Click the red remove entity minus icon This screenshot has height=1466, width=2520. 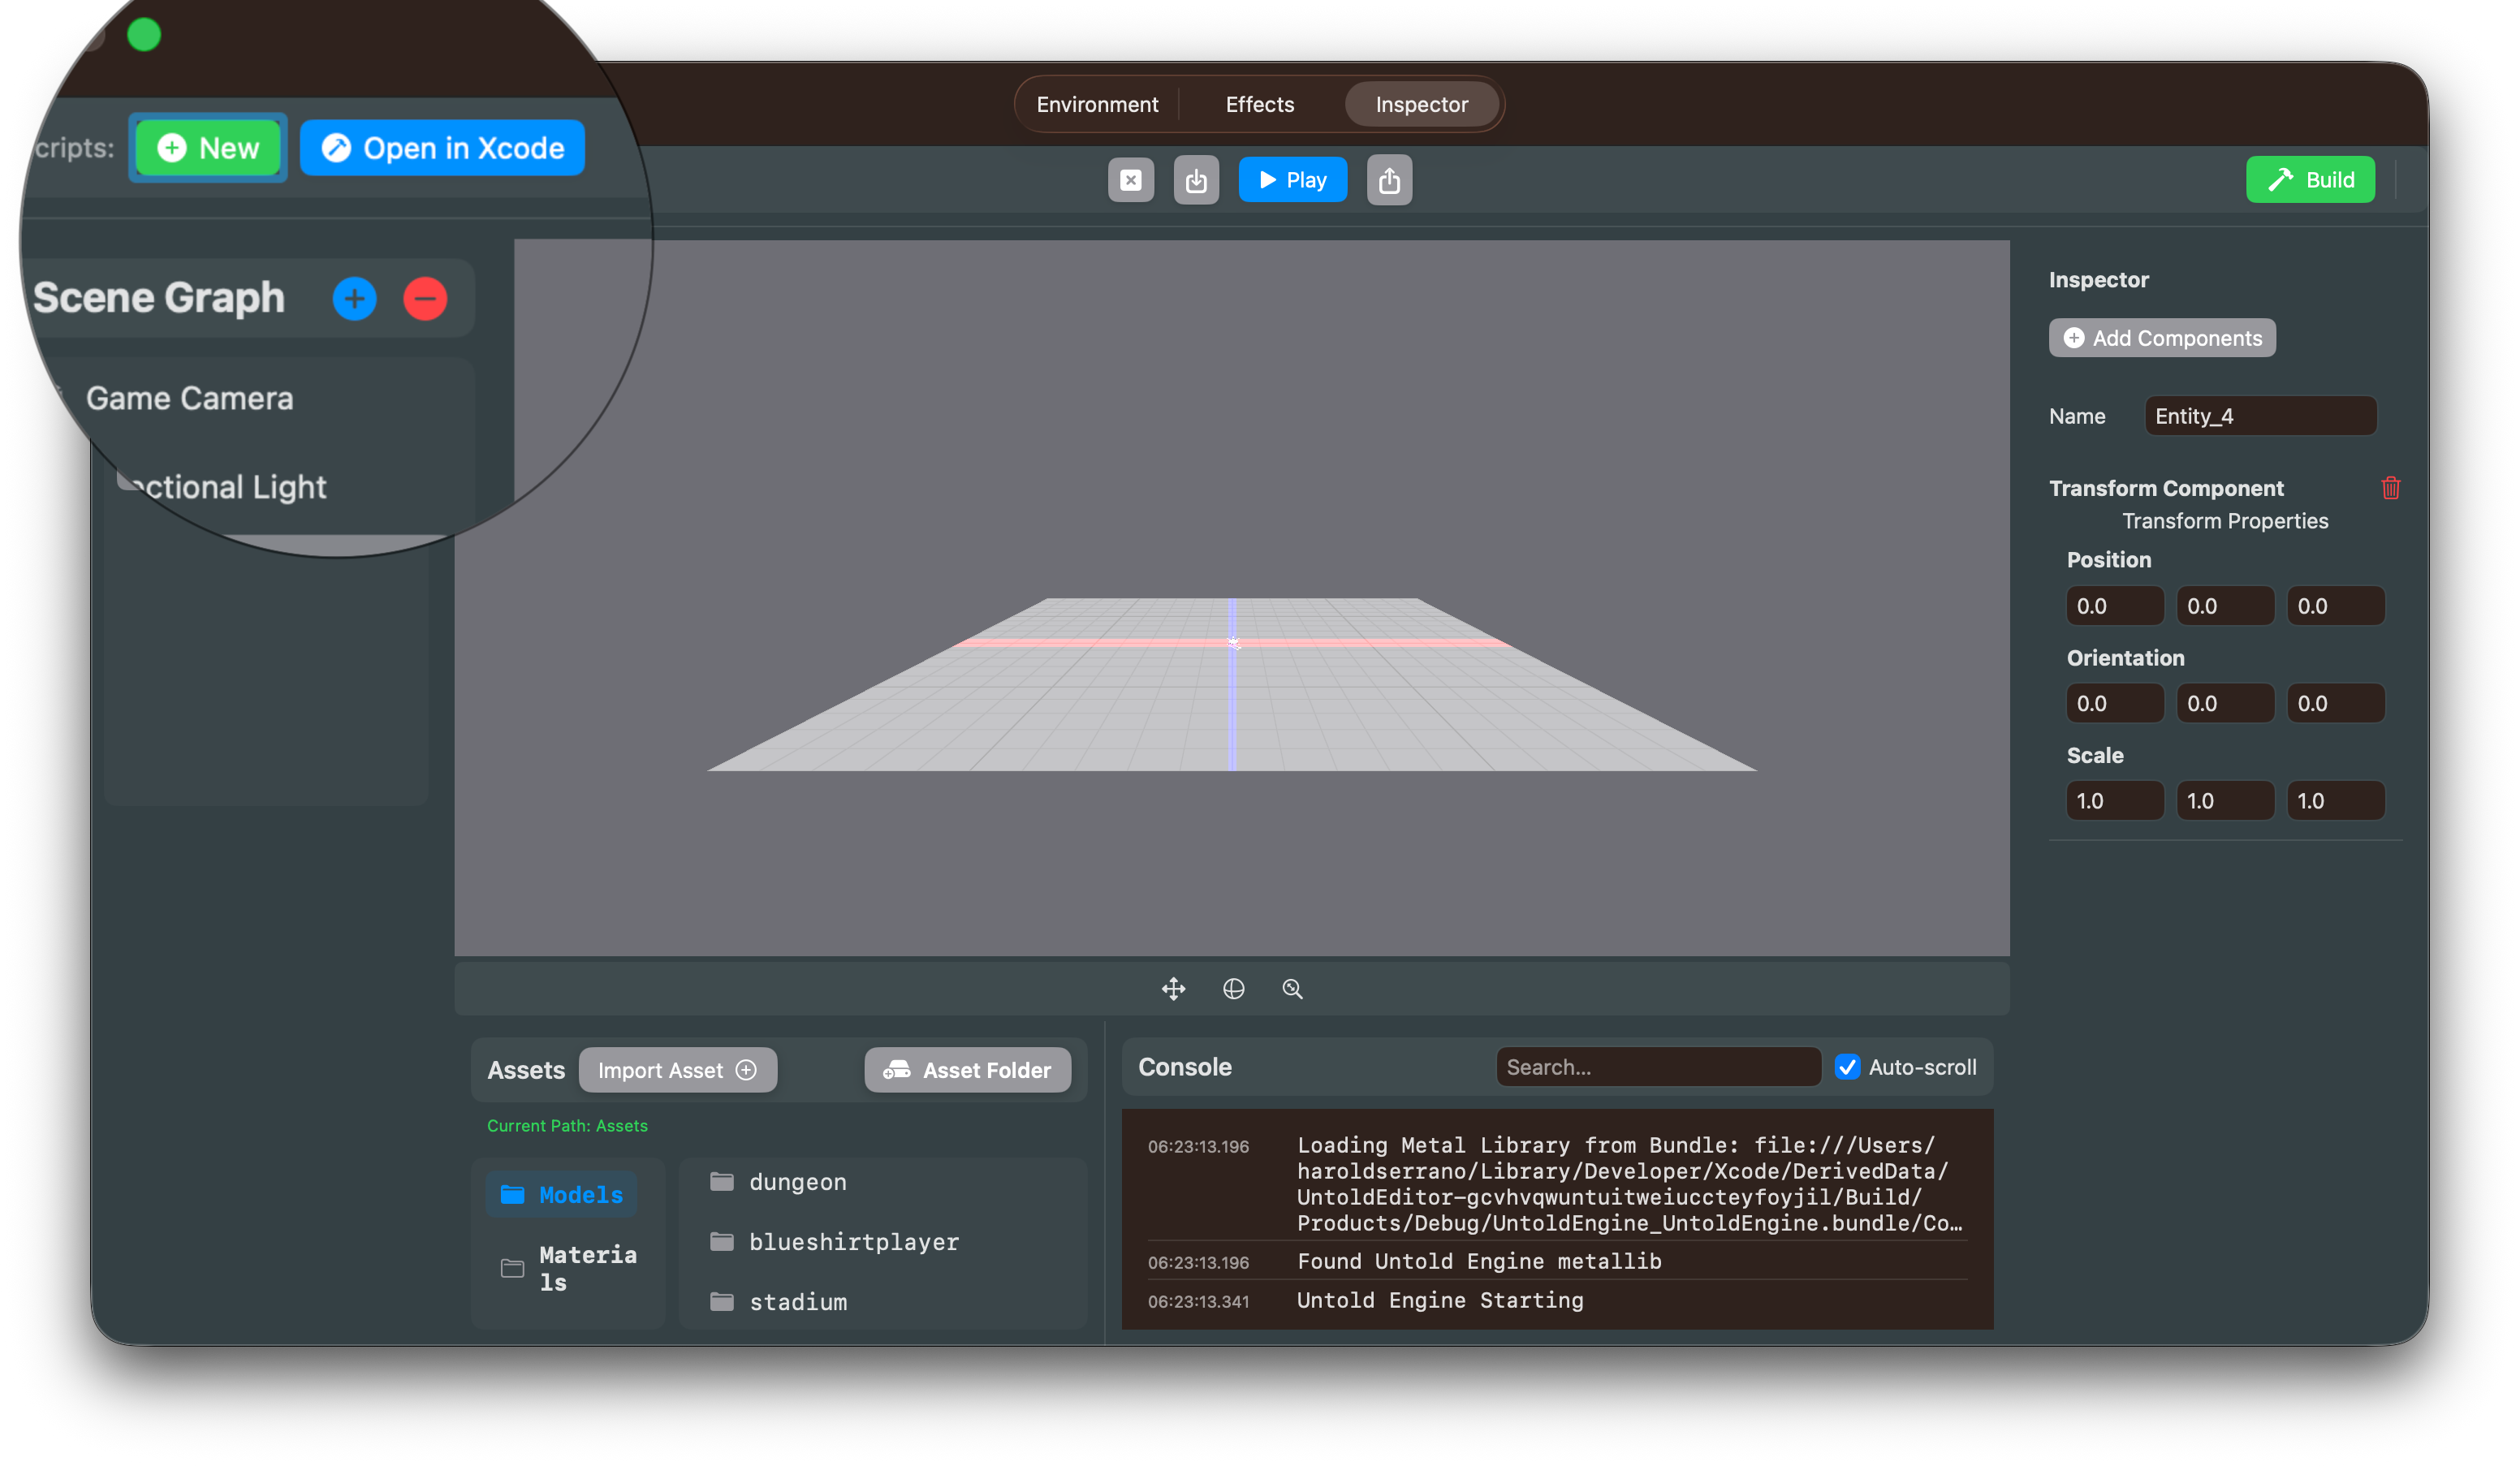click(x=425, y=298)
